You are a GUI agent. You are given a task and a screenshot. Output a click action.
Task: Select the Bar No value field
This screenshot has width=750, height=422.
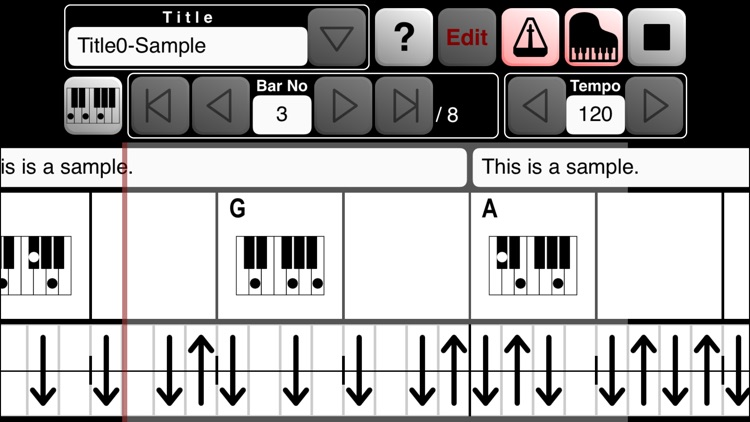tap(281, 114)
